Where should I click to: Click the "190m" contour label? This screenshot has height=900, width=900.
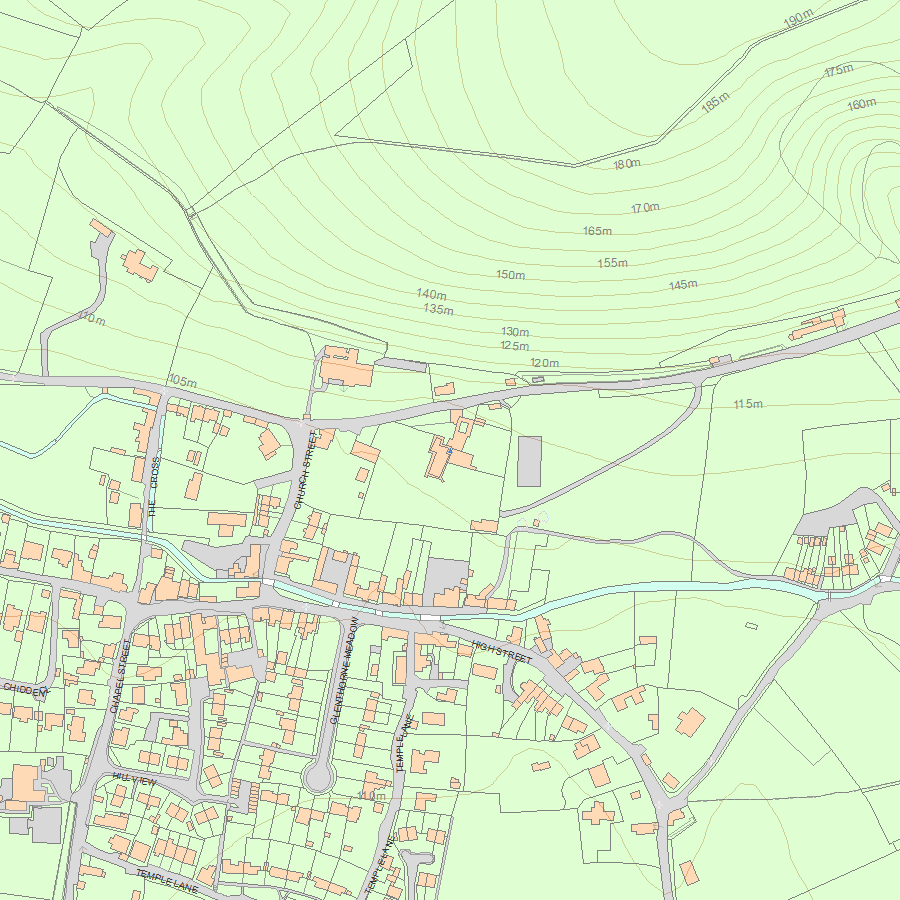pyautogui.click(x=798, y=18)
